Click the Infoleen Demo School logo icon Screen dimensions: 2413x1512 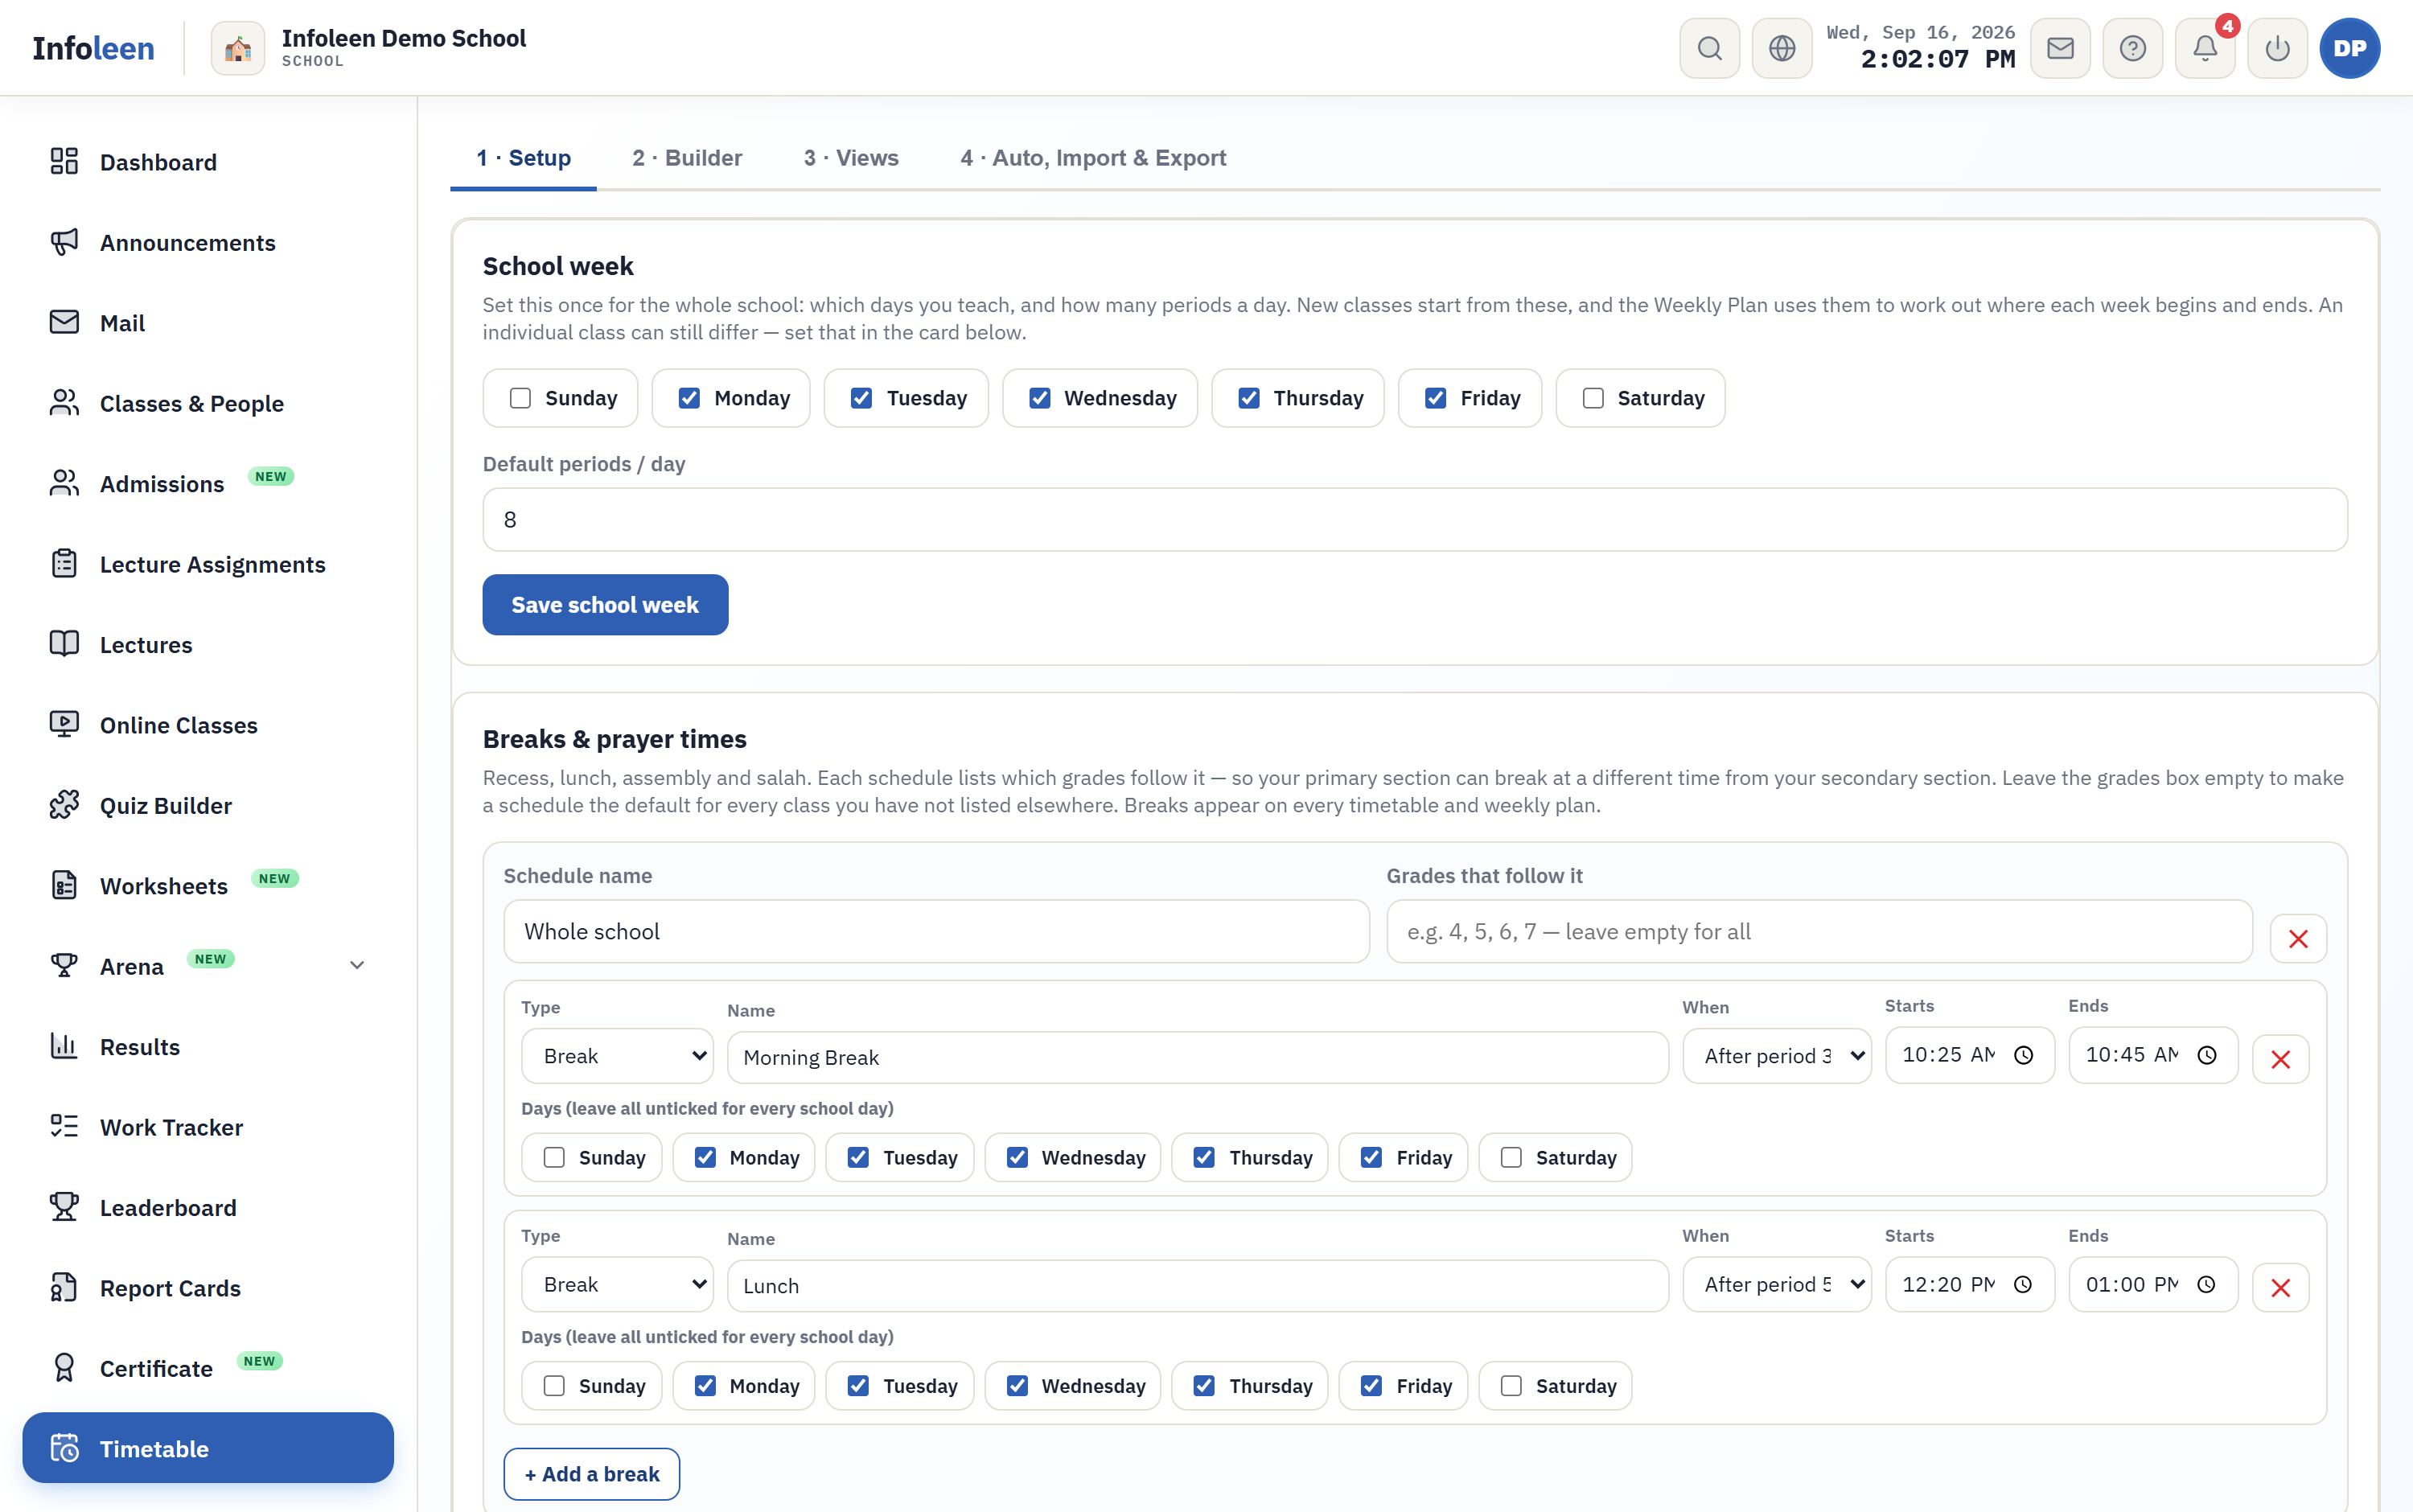click(238, 48)
